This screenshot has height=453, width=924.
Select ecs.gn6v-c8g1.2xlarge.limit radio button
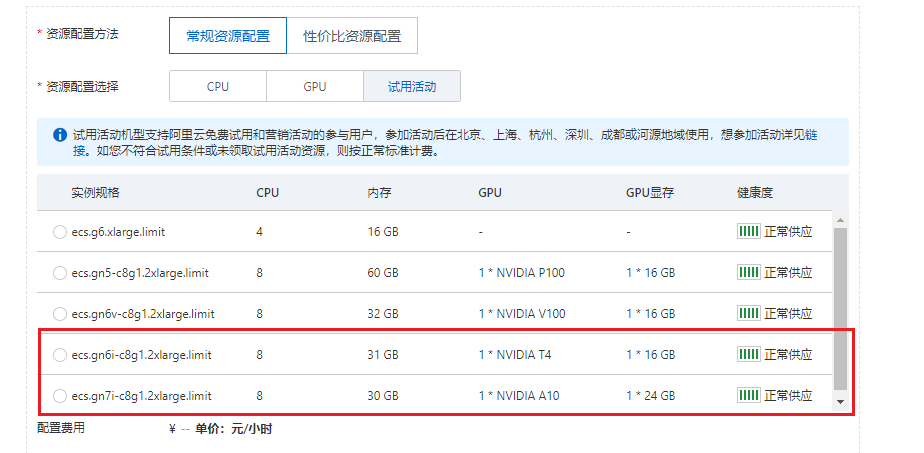pos(60,314)
